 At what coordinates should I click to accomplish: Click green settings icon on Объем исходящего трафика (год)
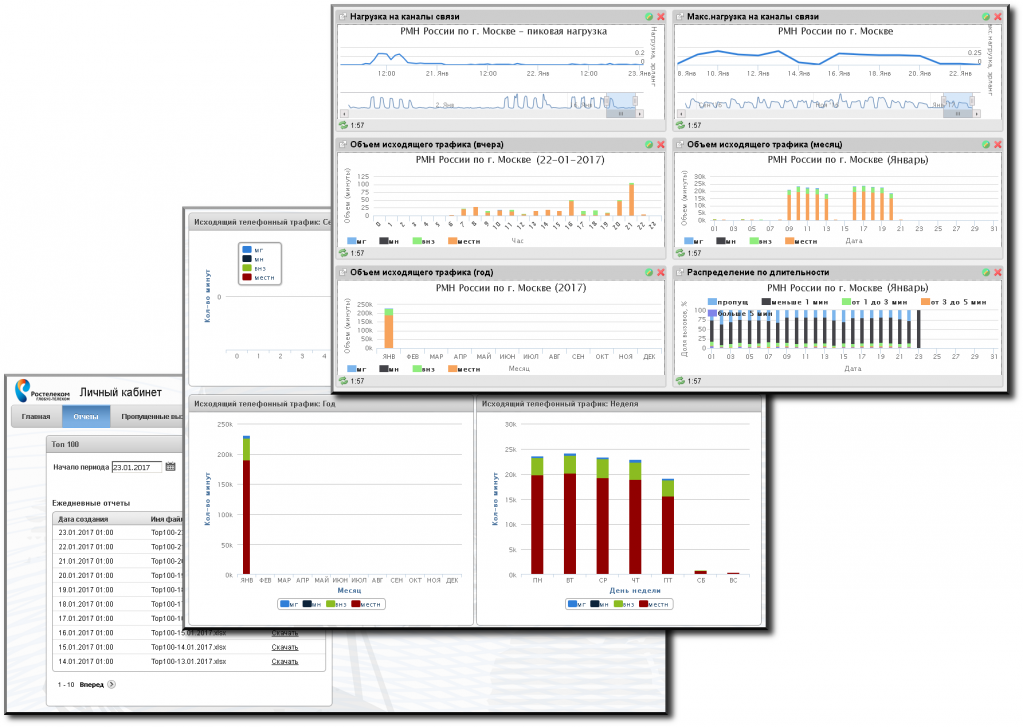pyautogui.click(x=649, y=272)
